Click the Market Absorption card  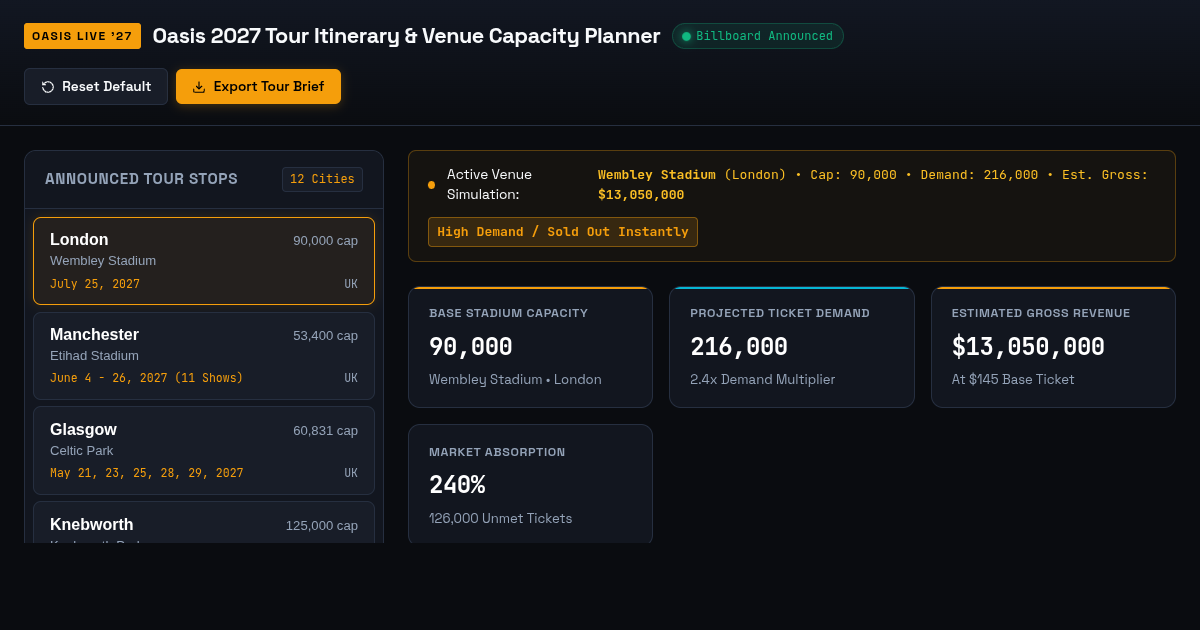530,484
